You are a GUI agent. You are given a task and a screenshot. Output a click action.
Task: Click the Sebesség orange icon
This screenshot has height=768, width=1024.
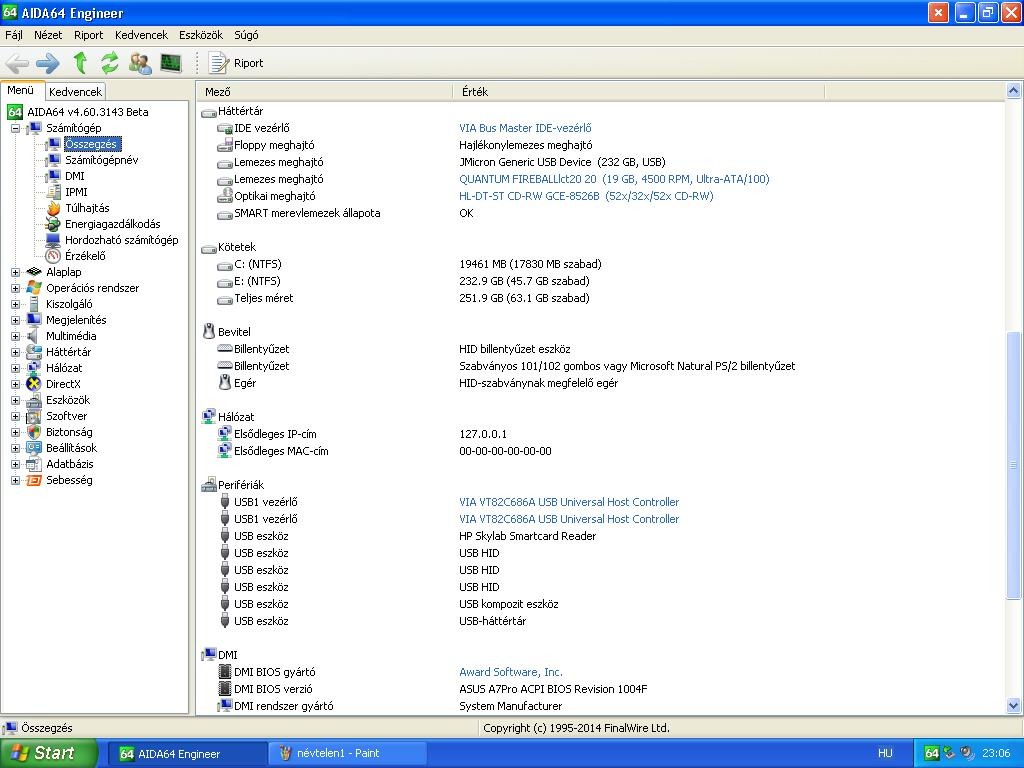(x=34, y=481)
